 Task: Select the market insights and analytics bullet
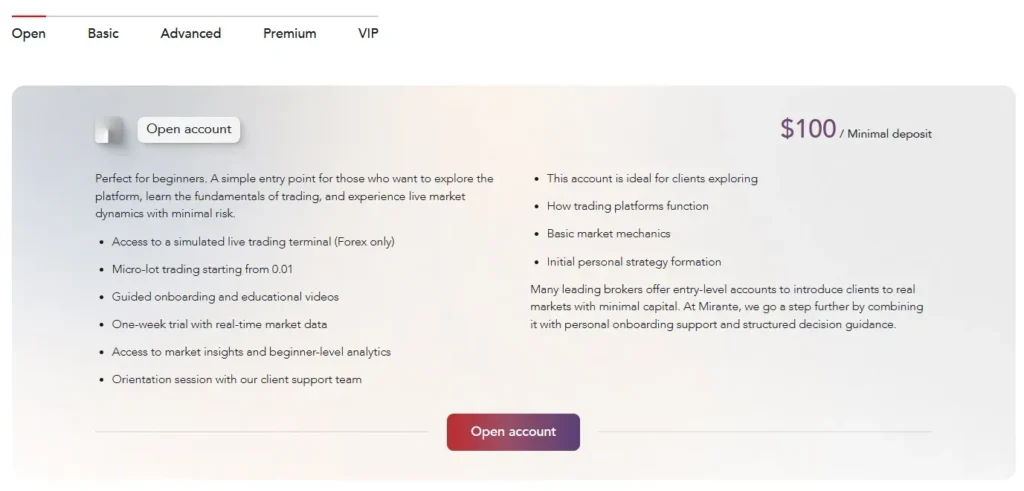pos(251,352)
